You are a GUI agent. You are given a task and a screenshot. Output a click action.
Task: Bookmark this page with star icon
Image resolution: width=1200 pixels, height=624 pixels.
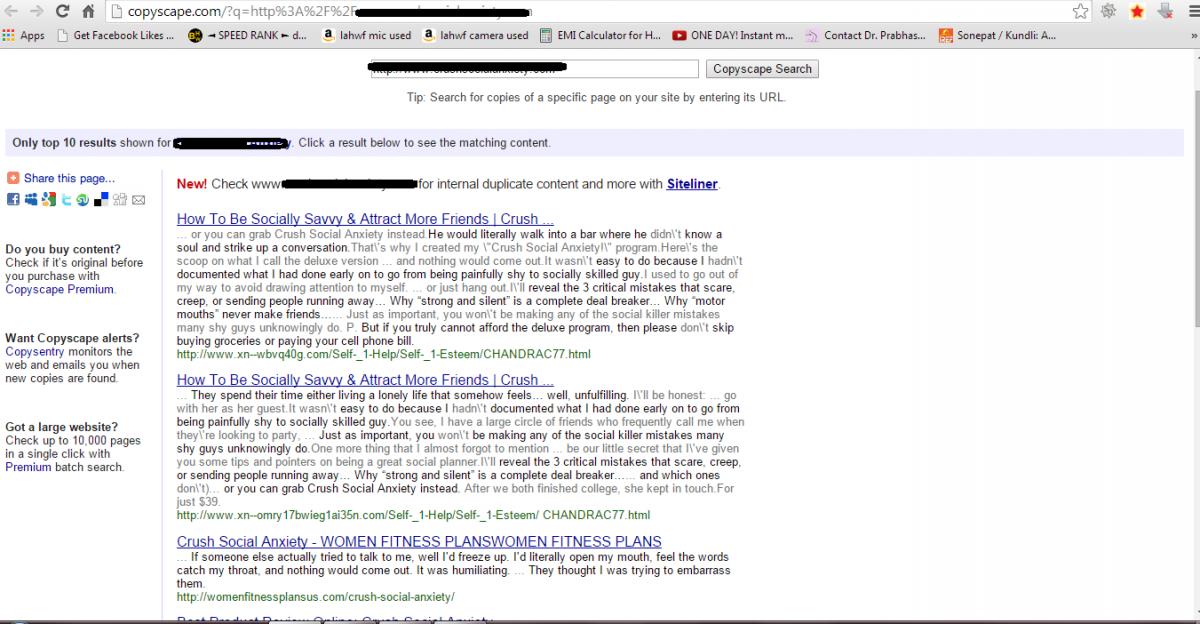point(1081,12)
